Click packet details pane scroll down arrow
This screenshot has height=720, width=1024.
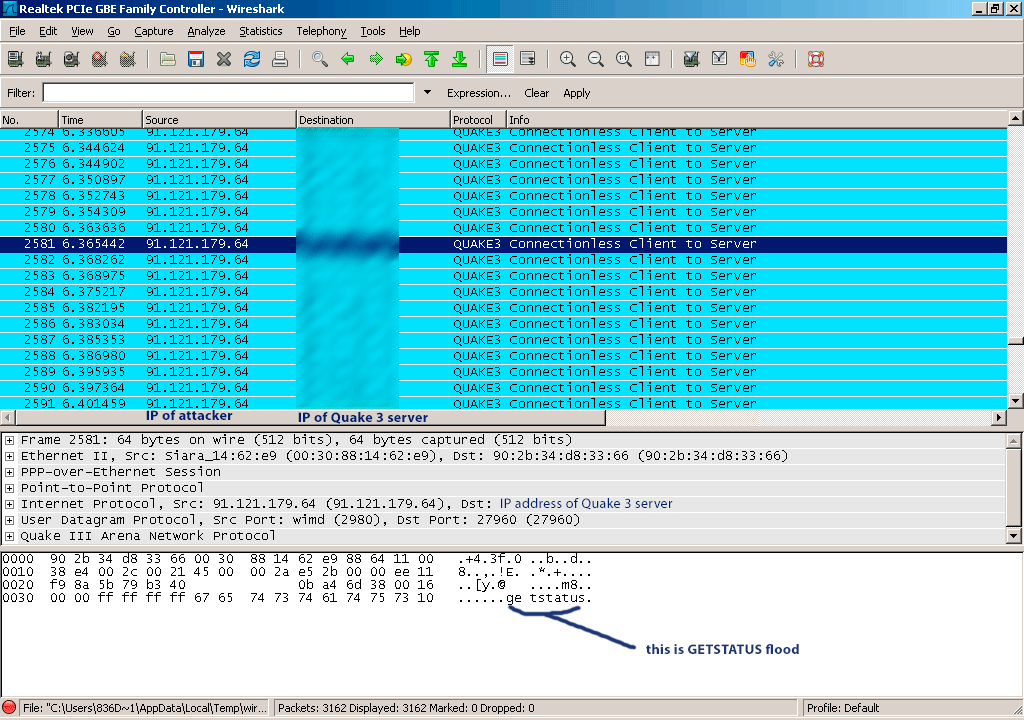(x=1014, y=536)
